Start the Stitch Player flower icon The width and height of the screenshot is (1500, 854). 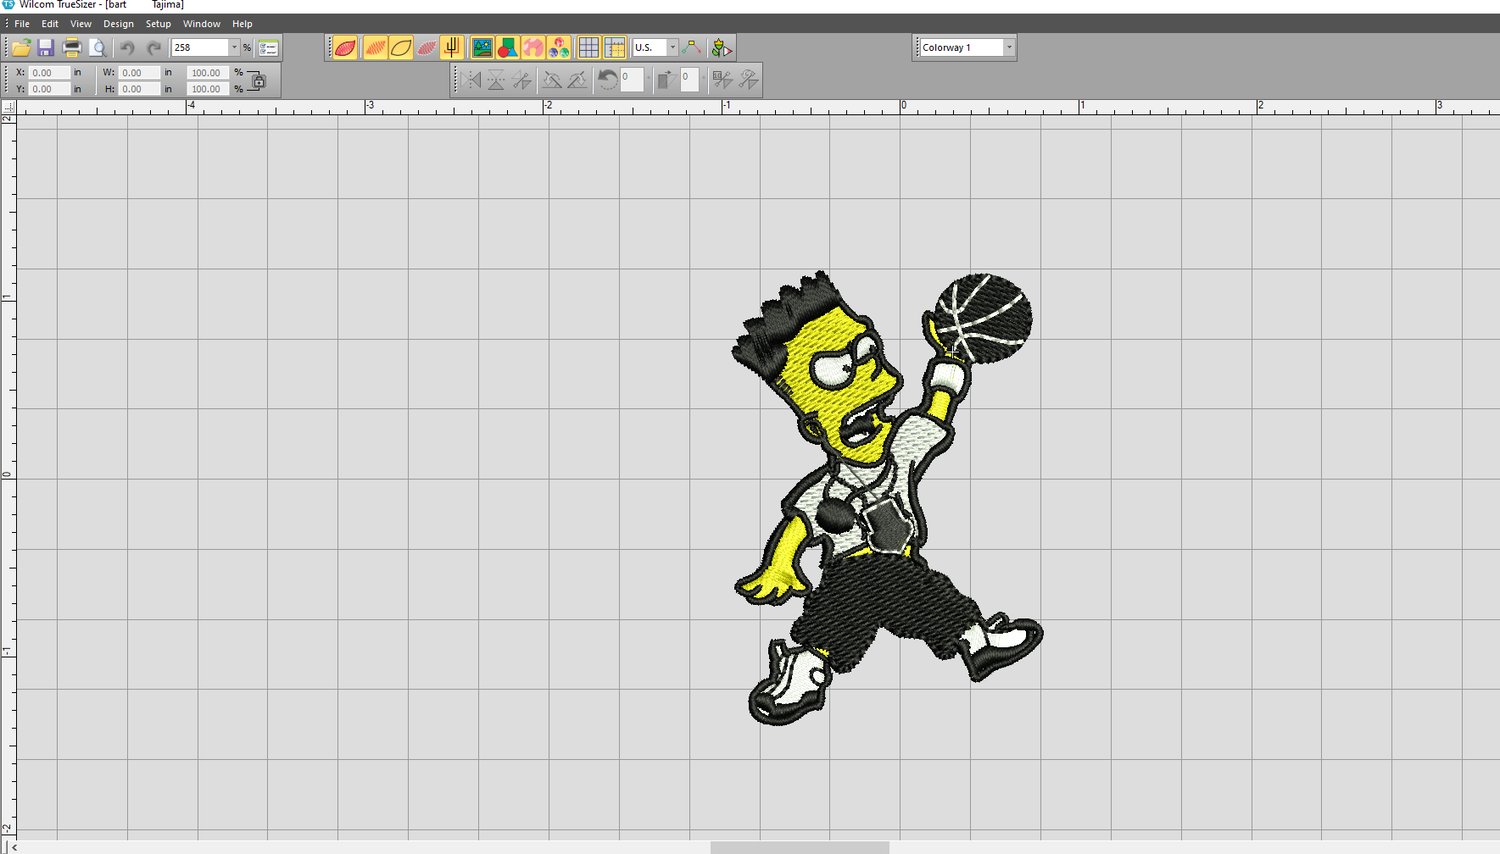pos(721,47)
